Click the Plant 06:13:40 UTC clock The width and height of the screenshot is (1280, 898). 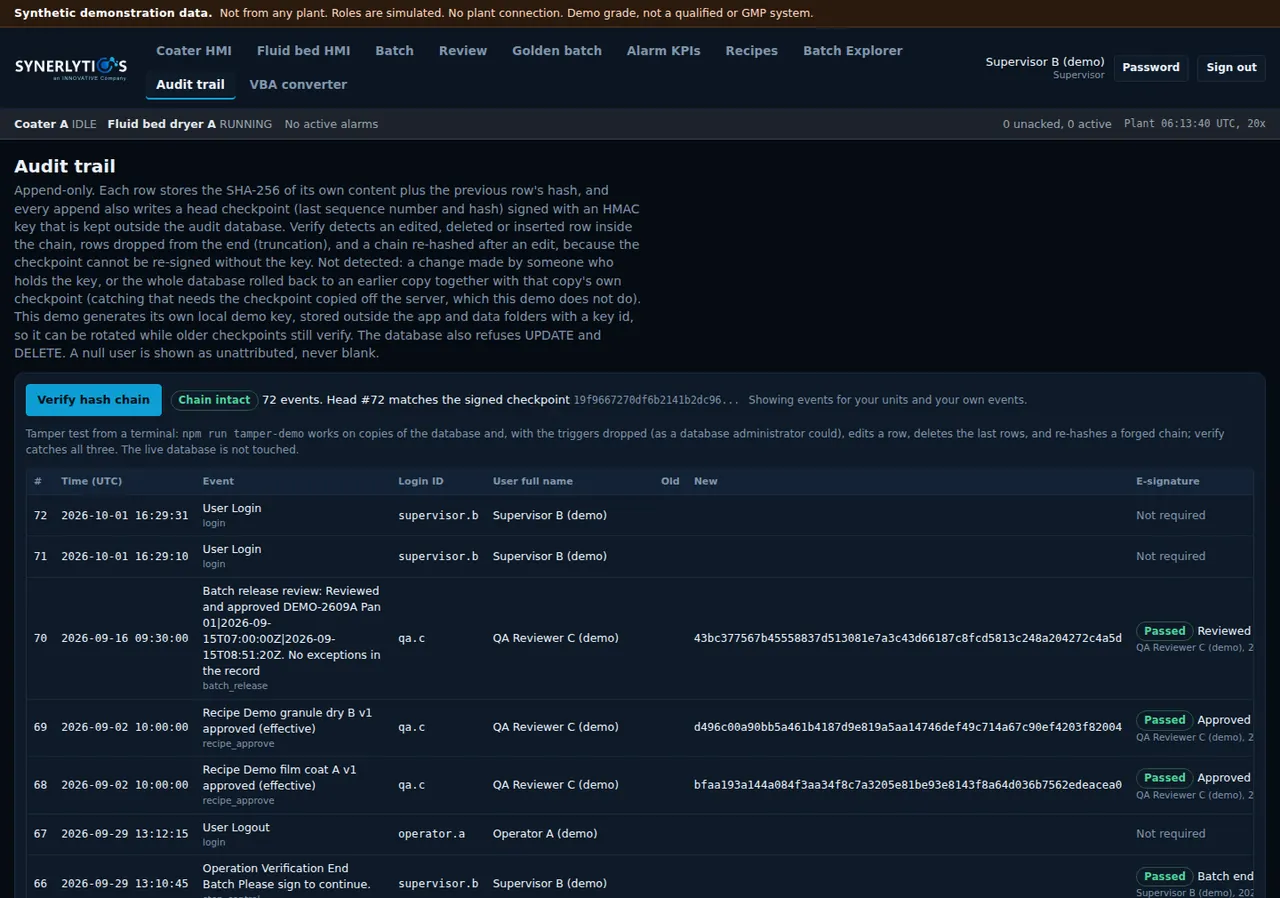click(1195, 124)
